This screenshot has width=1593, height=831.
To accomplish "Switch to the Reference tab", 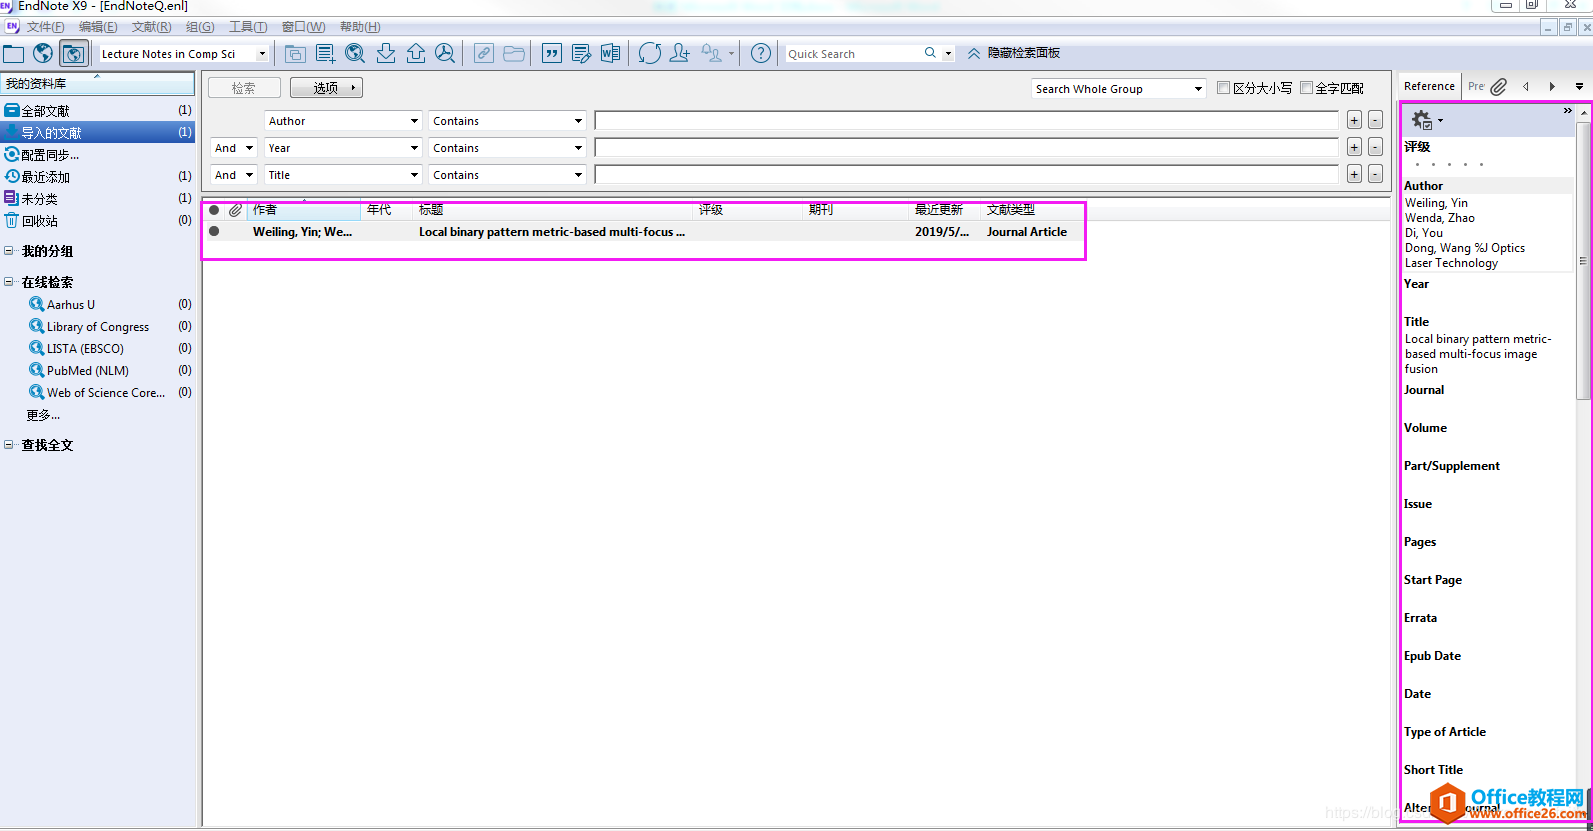I will (x=1429, y=86).
